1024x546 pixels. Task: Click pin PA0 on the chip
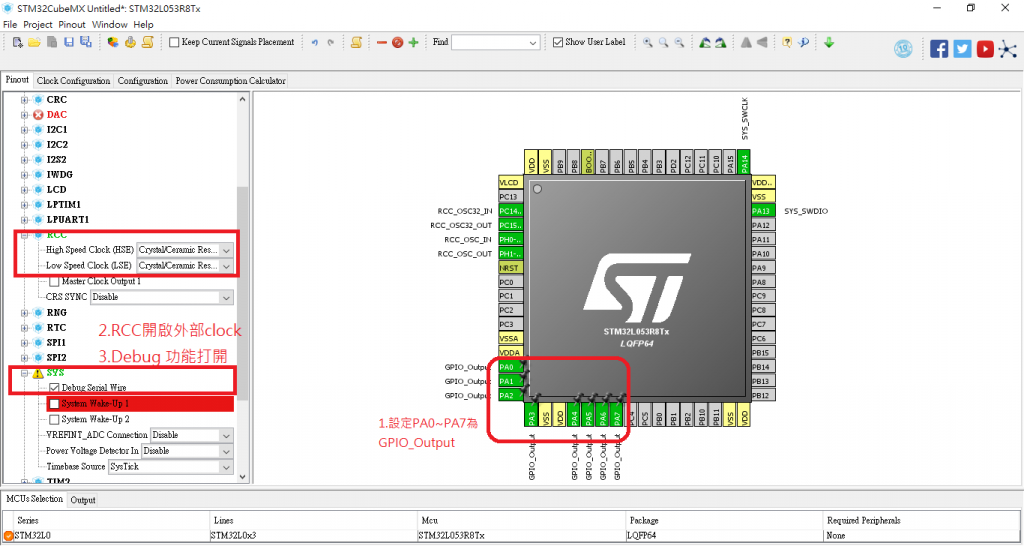pos(510,367)
